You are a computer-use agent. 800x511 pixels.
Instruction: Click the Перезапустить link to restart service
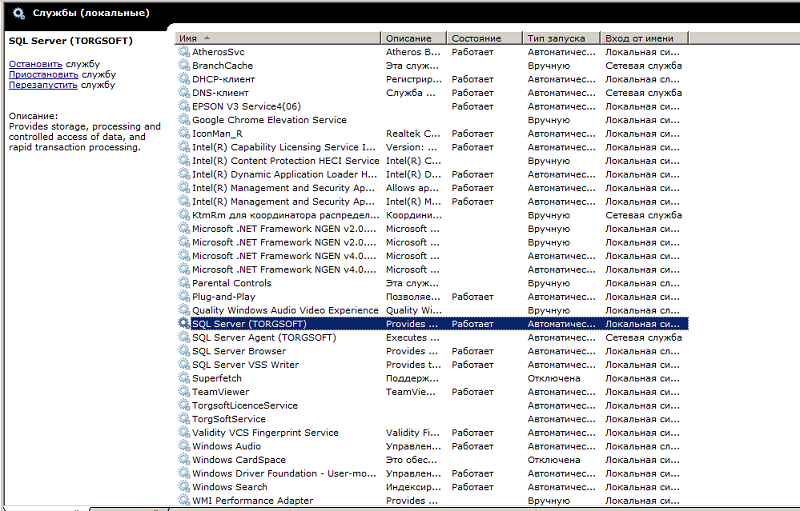44,86
